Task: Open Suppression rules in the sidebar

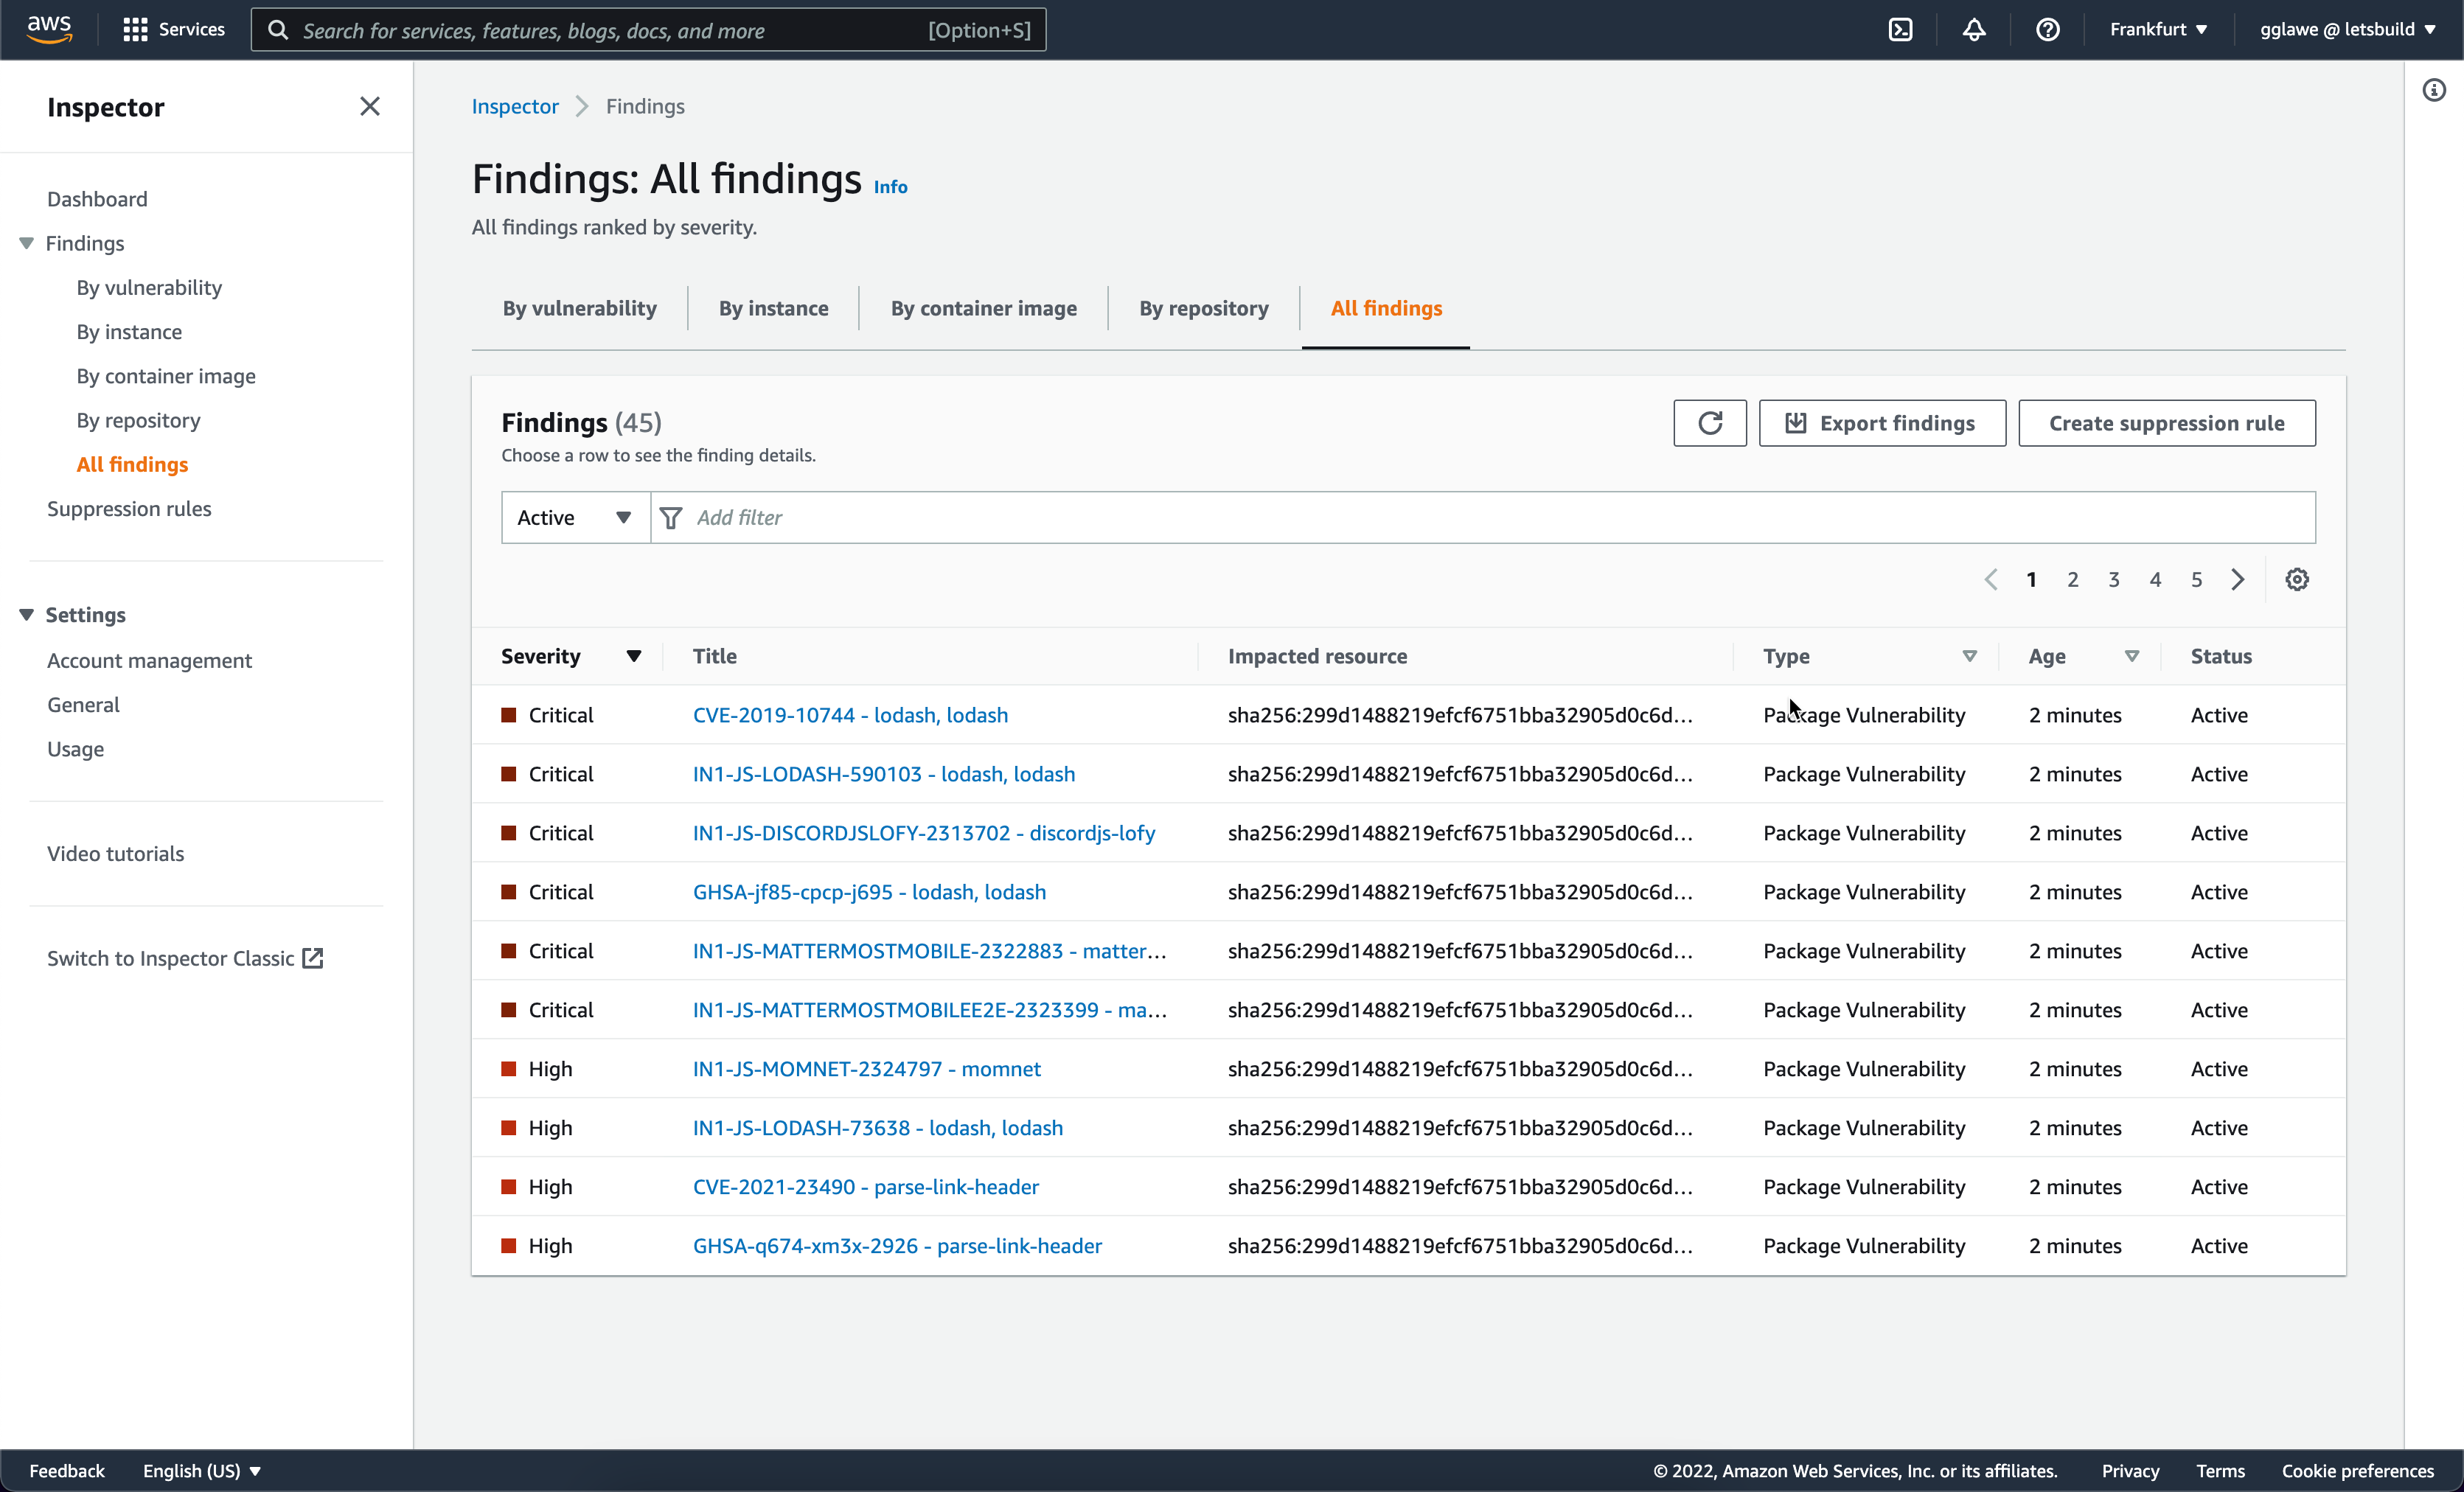Action: tap(129, 509)
